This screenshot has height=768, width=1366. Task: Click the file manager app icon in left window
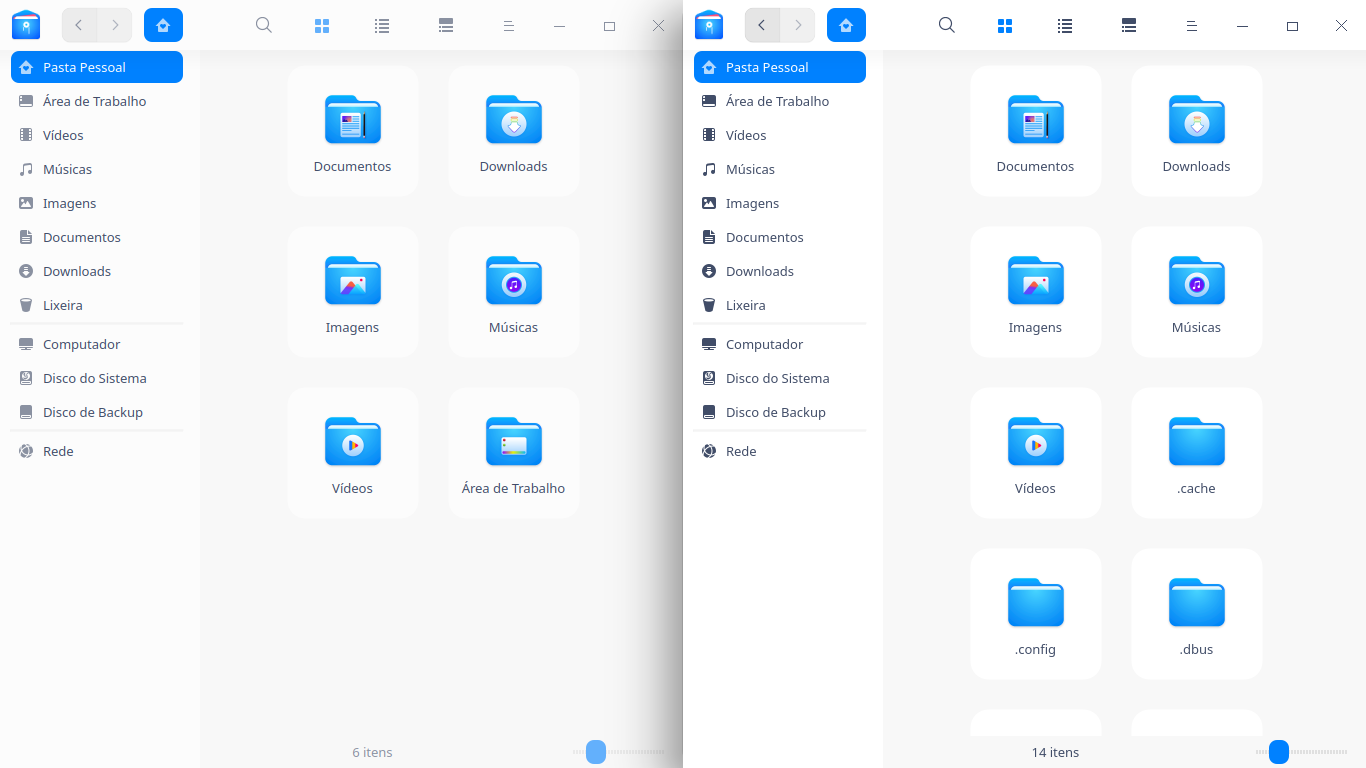point(26,25)
